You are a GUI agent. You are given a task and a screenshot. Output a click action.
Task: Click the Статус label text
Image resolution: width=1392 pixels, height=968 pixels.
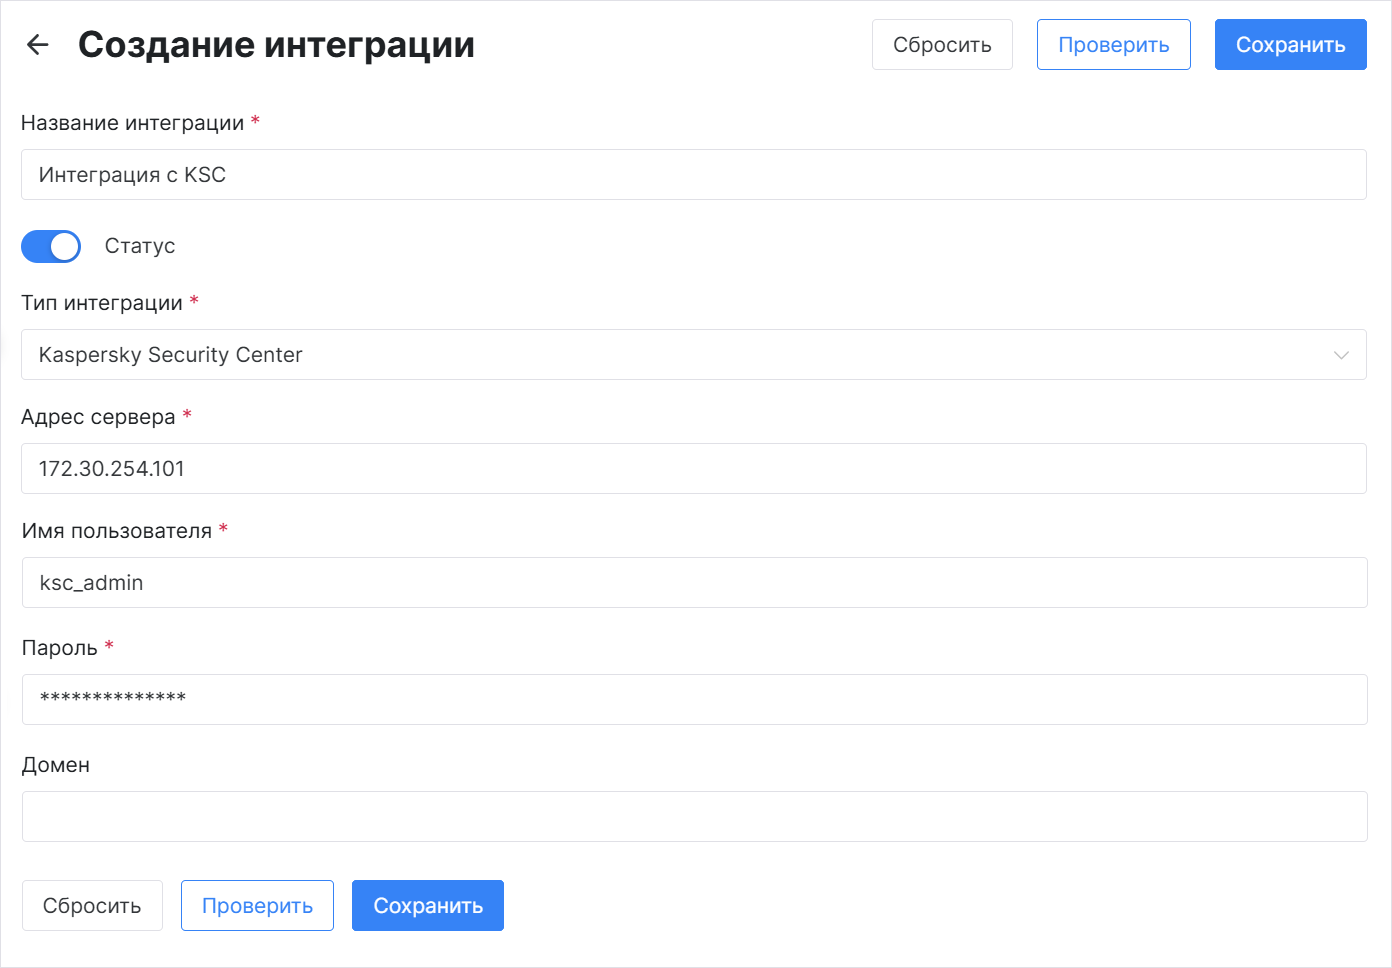pos(140,246)
